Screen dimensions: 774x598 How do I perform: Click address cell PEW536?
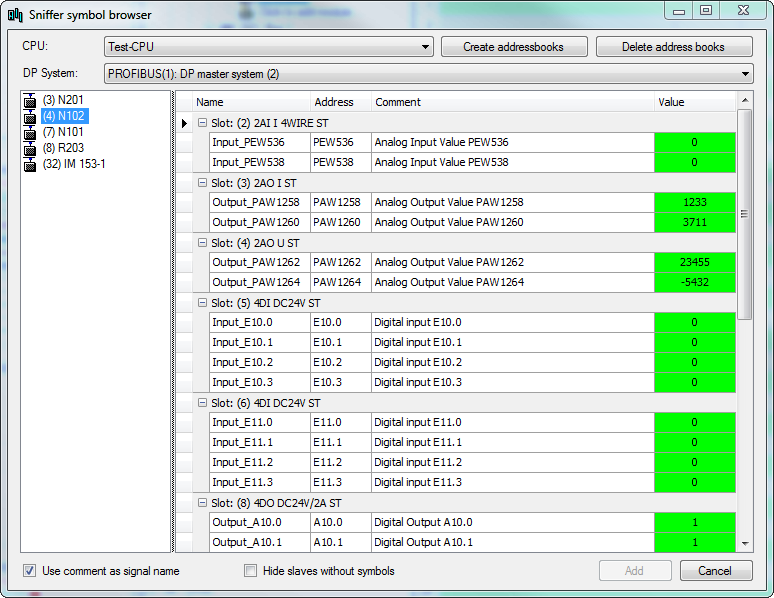tap(341, 142)
